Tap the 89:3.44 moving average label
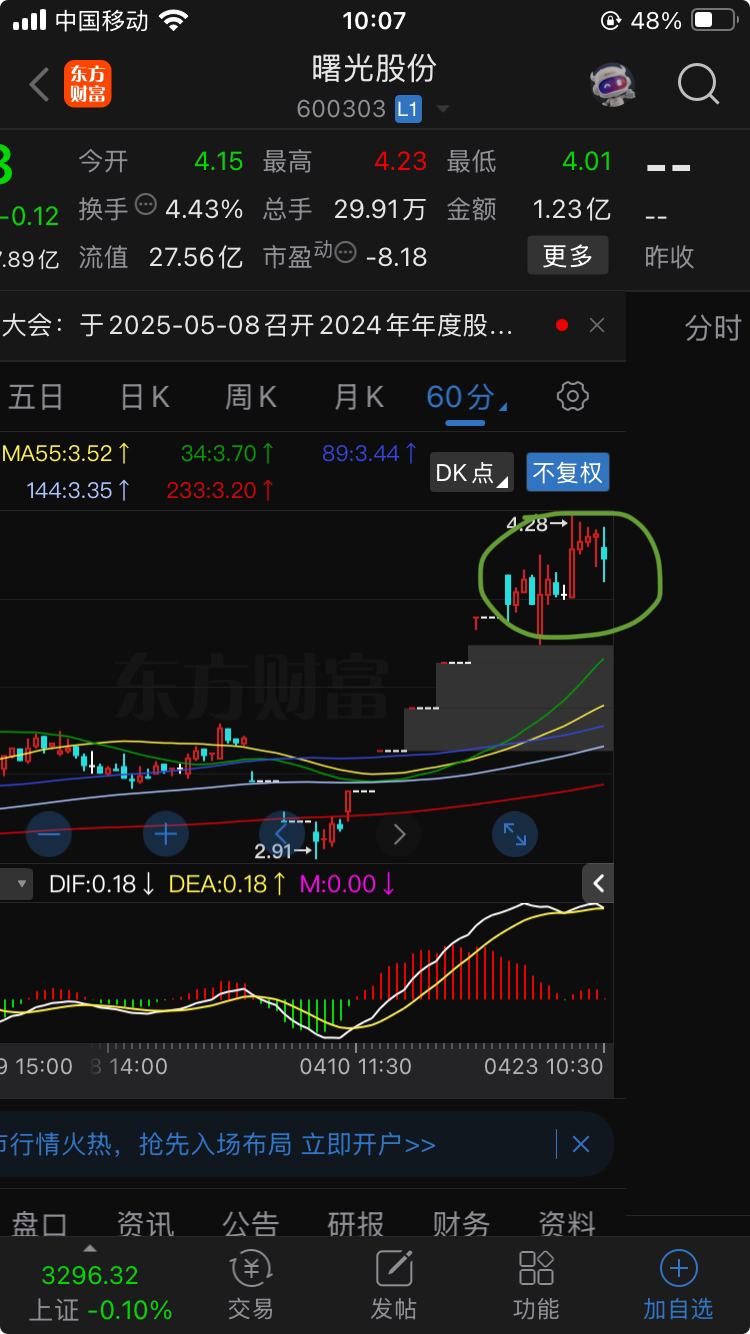Viewport: 750px width, 1334px height. 369,453
